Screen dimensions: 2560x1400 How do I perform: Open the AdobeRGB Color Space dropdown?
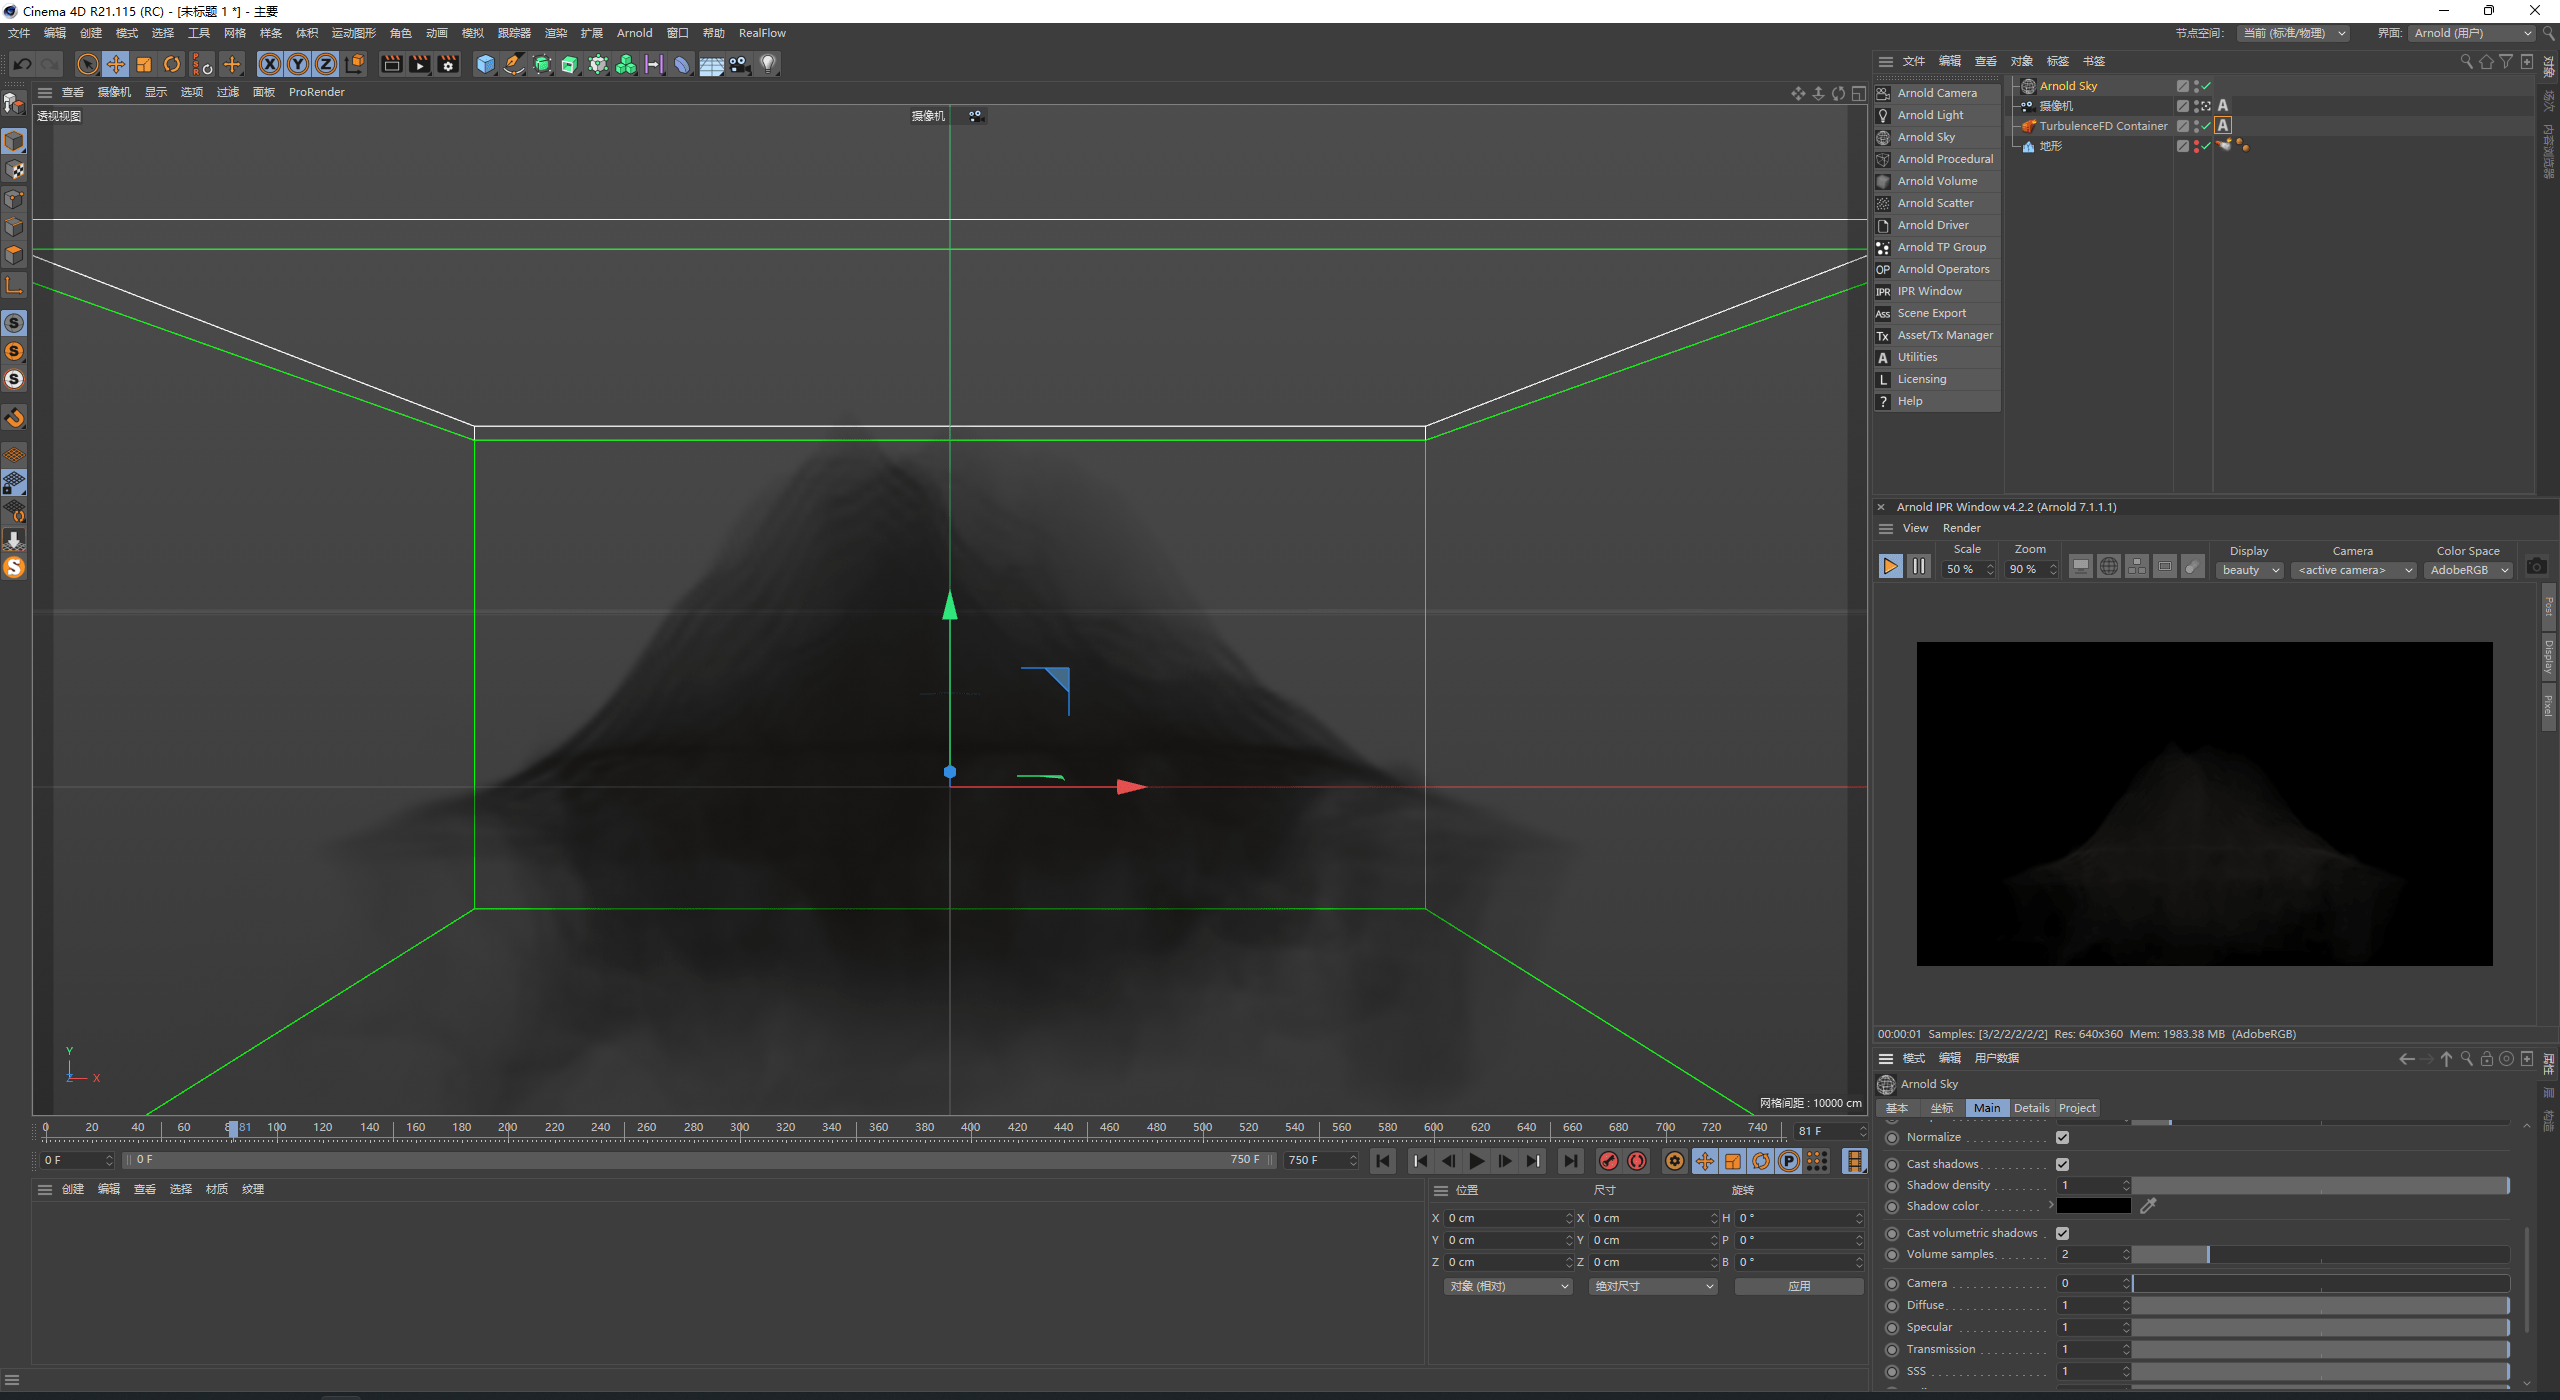pyautogui.click(x=2468, y=570)
